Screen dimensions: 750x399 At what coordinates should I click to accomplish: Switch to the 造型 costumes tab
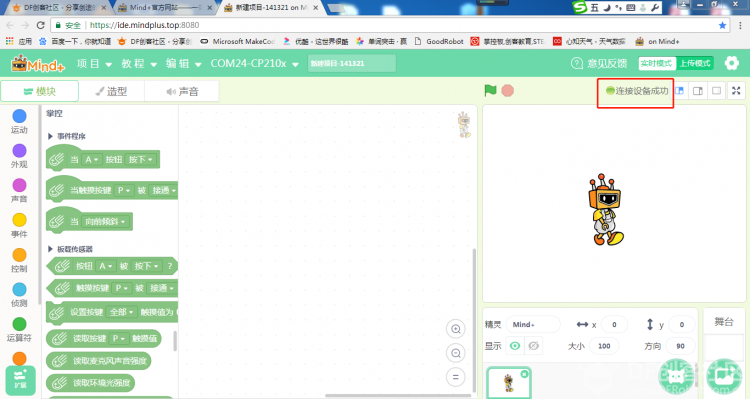[x=111, y=91]
